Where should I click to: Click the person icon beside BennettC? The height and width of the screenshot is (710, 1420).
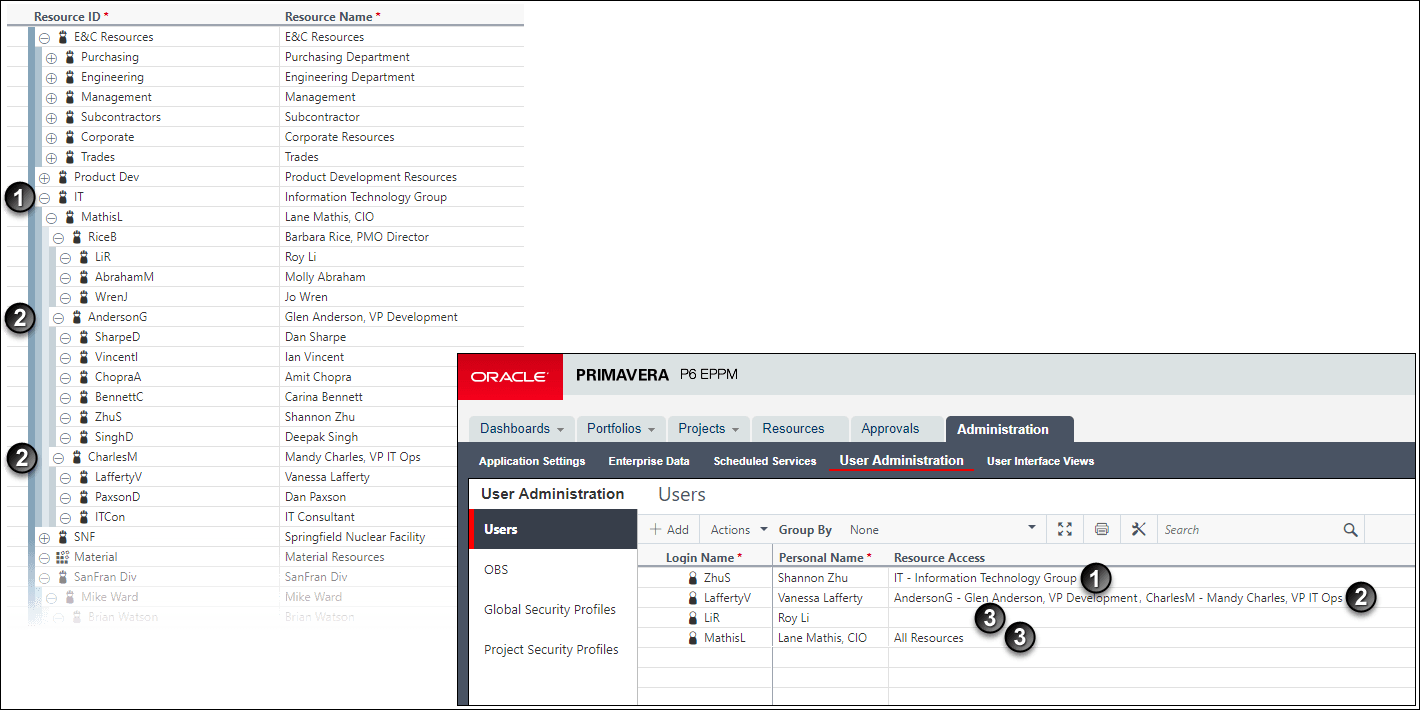tap(84, 397)
